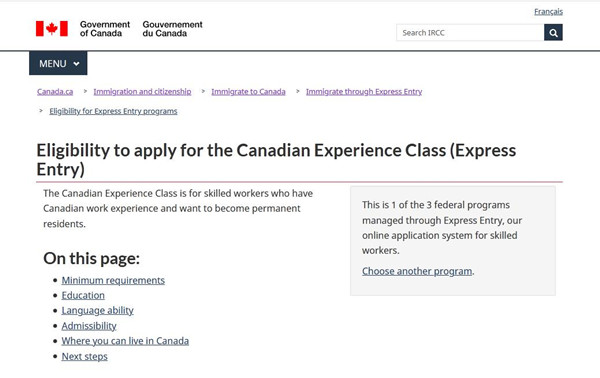Screen dimensions: 600x378
Task: Jump to the Next steps section
Action: (x=85, y=356)
